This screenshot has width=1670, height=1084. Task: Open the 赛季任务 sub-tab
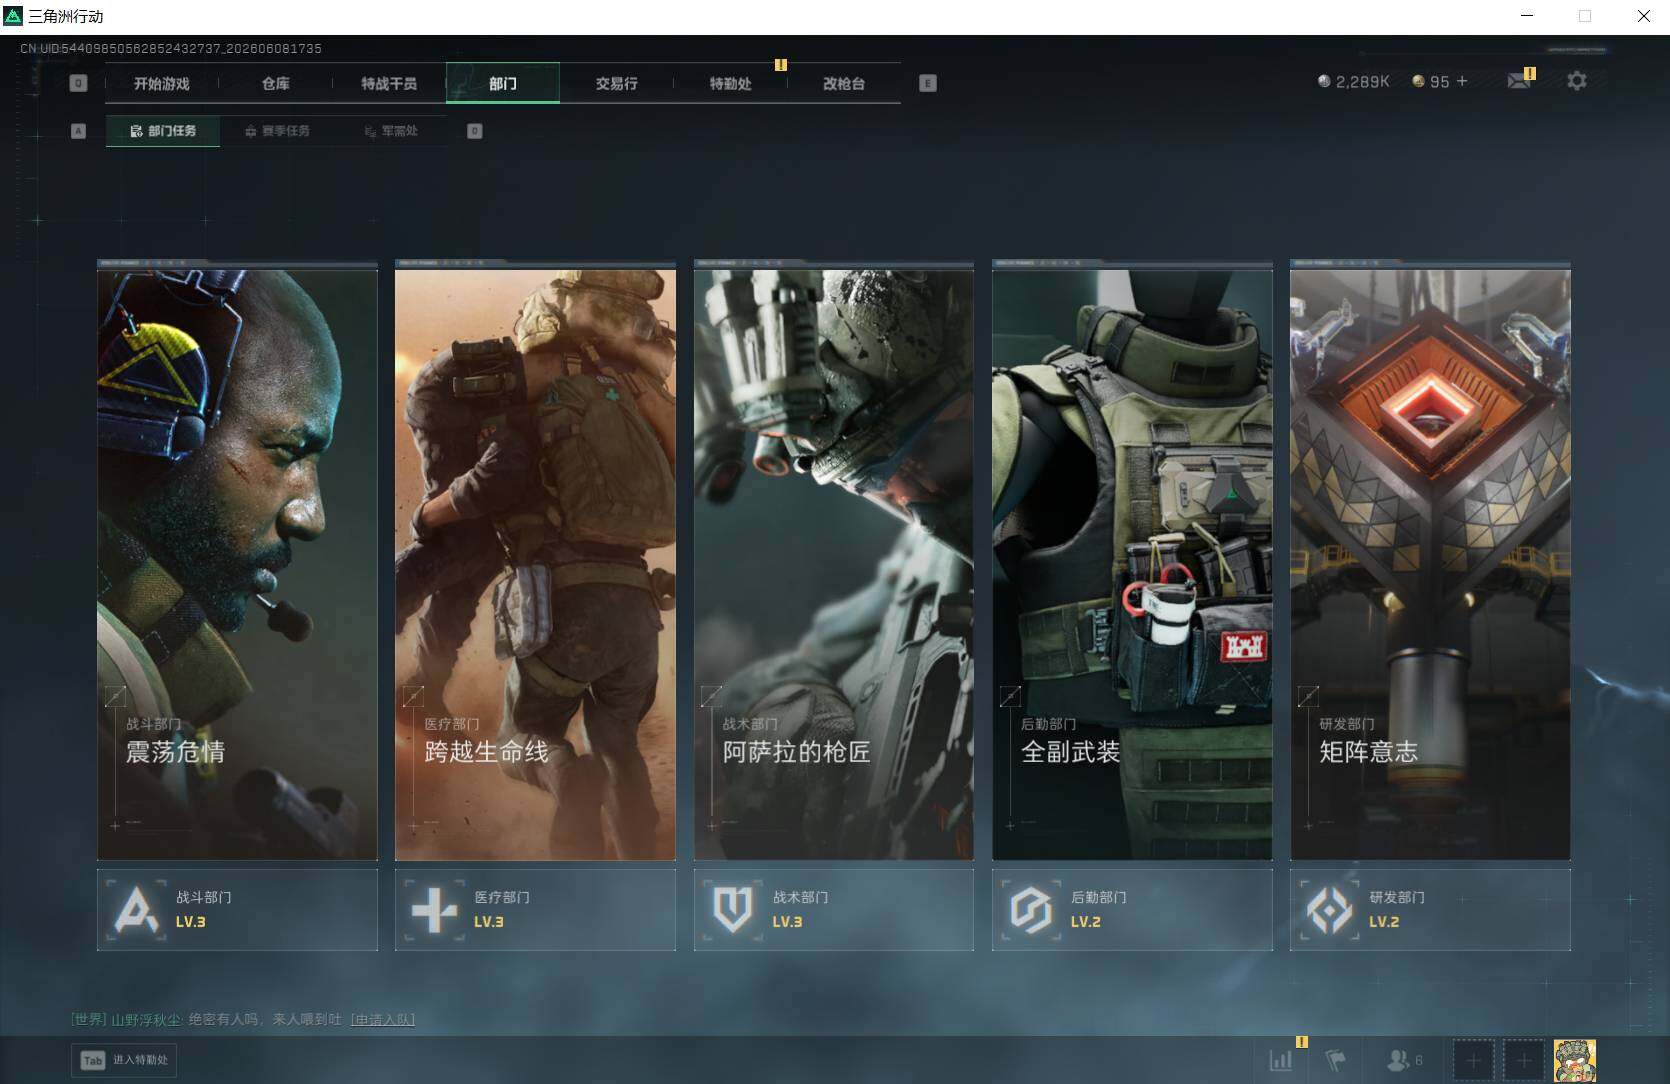point(277,131)
